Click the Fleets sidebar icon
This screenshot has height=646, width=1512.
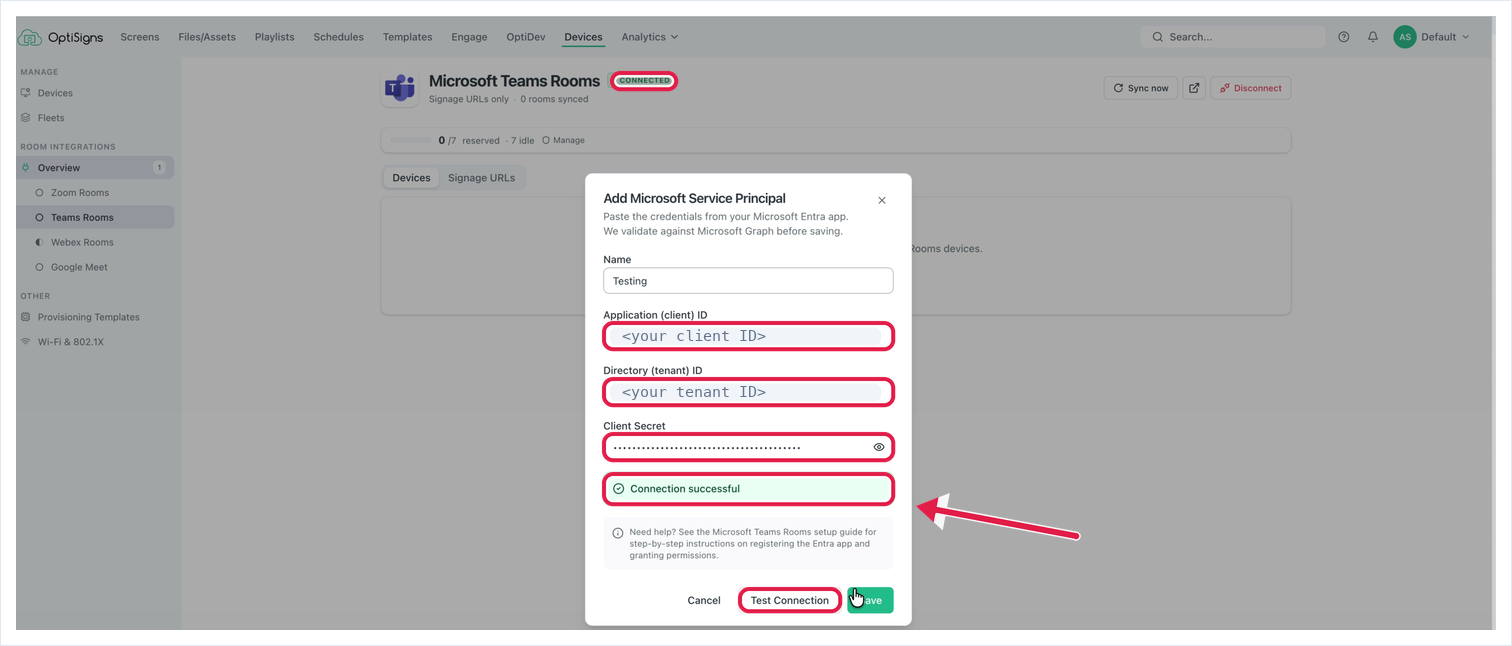point(26,118)
